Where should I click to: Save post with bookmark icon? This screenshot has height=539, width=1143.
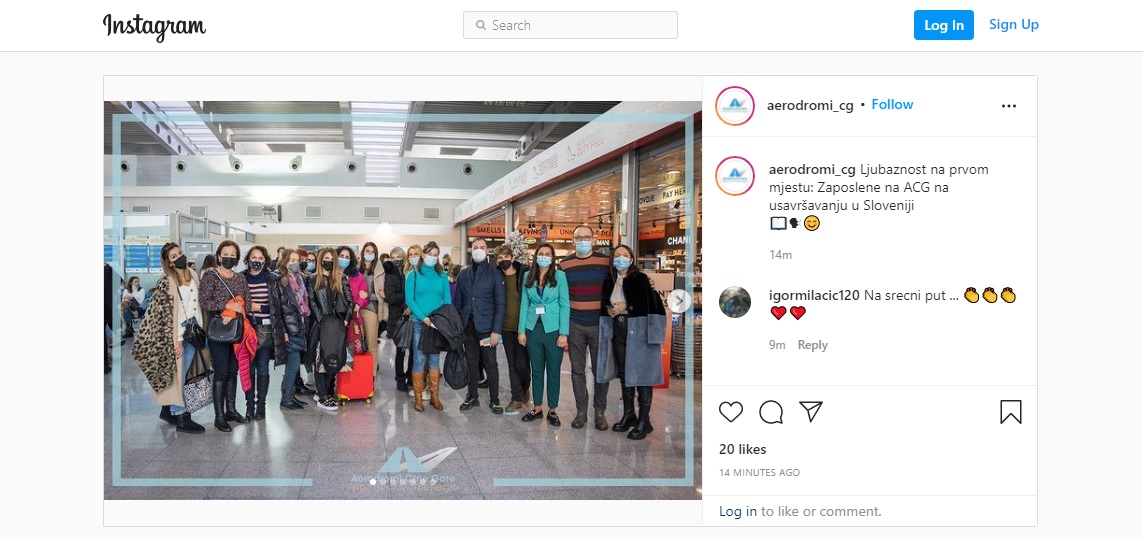pos(1010,412)
